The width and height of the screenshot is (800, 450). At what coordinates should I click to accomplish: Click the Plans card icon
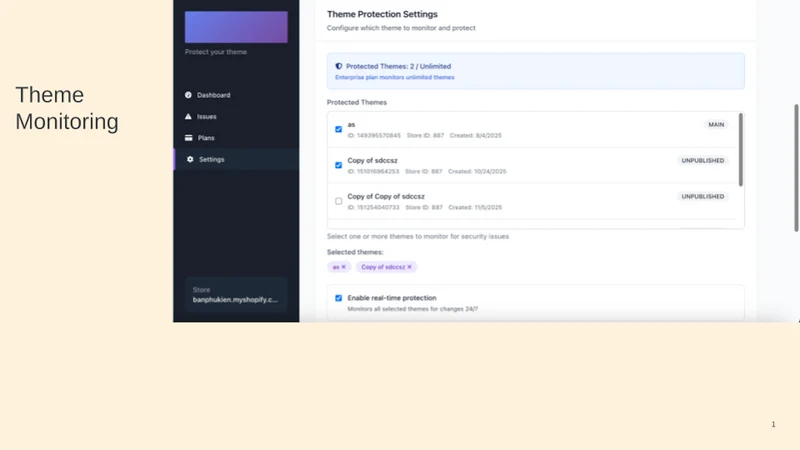[x=188, y=138]
